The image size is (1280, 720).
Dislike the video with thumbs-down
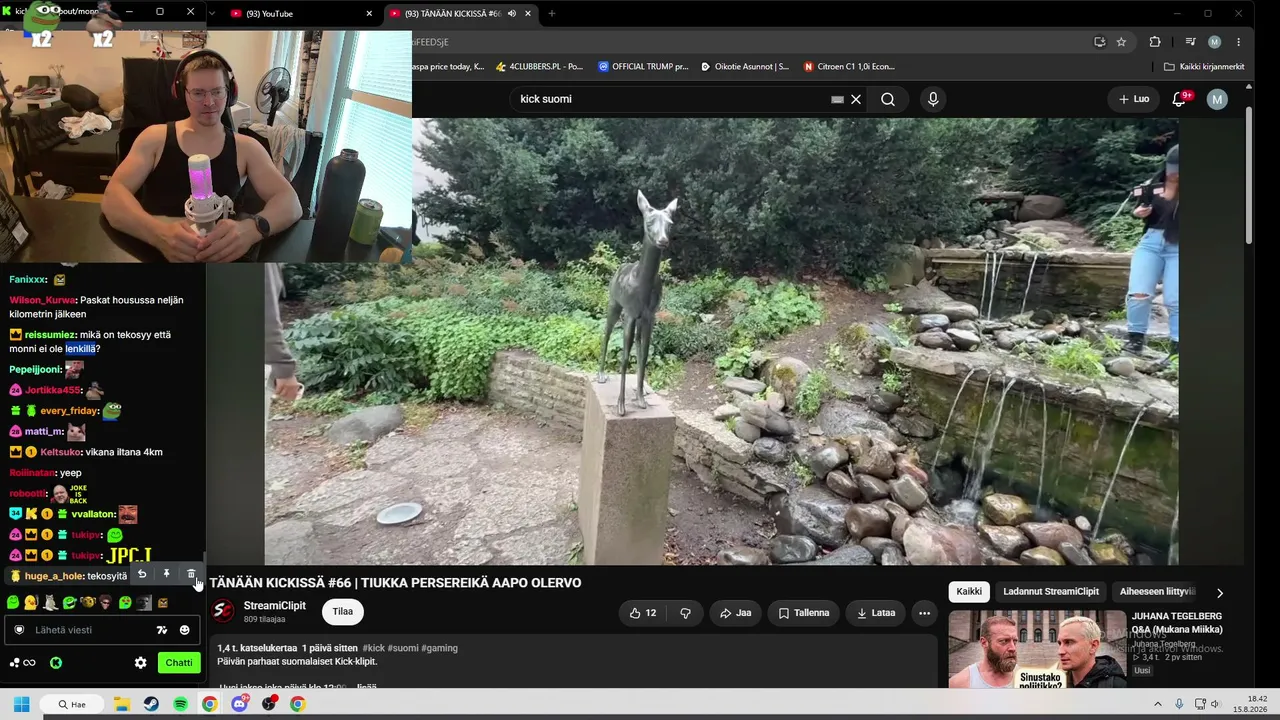(686, 613)
